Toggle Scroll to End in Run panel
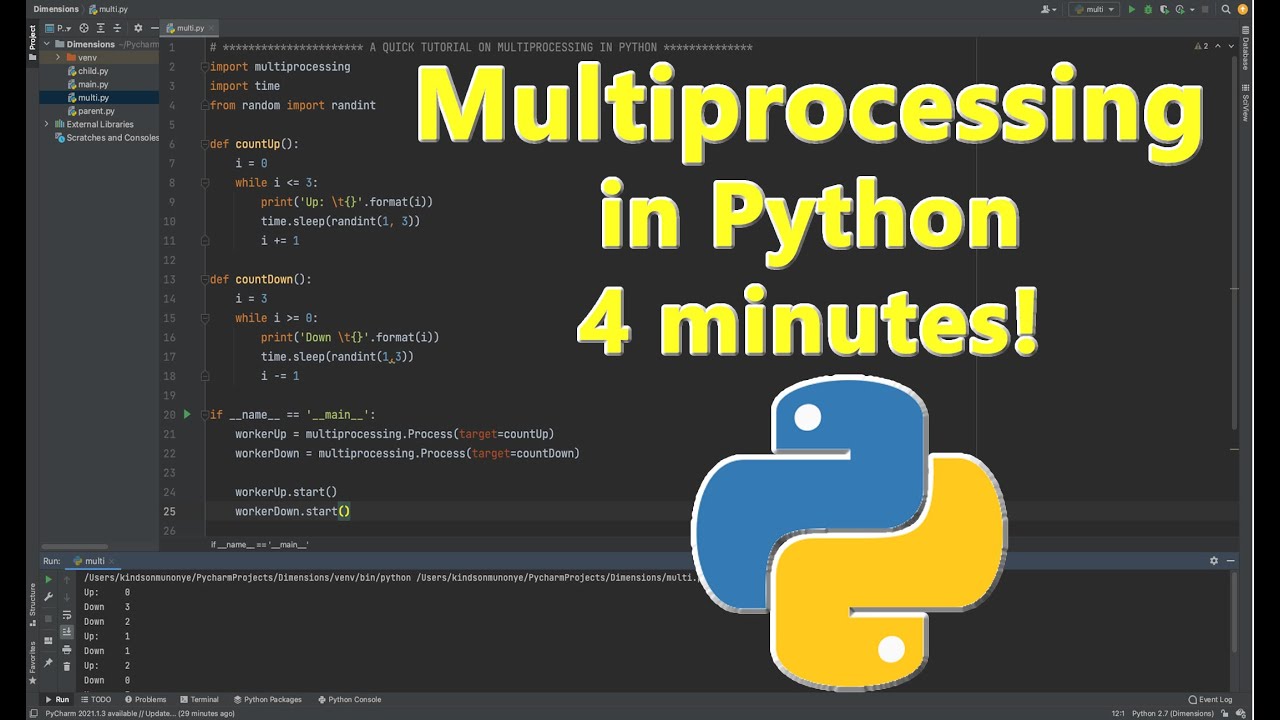1280x720 pixels. pyautogui.click(x=67, y=632)
